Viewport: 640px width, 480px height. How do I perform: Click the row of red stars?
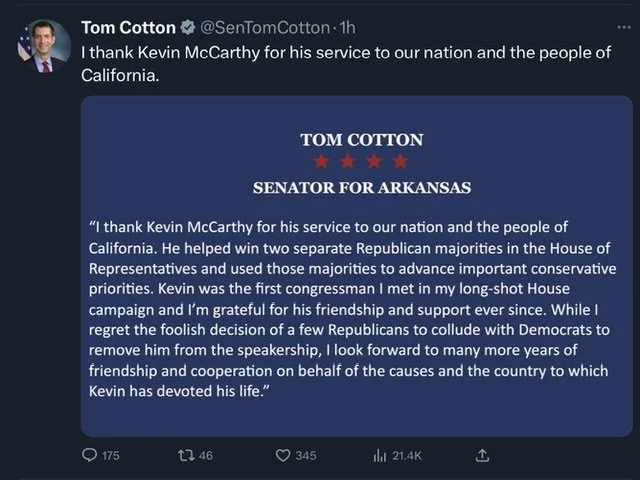pyautogui.click(x=361, y=162)
